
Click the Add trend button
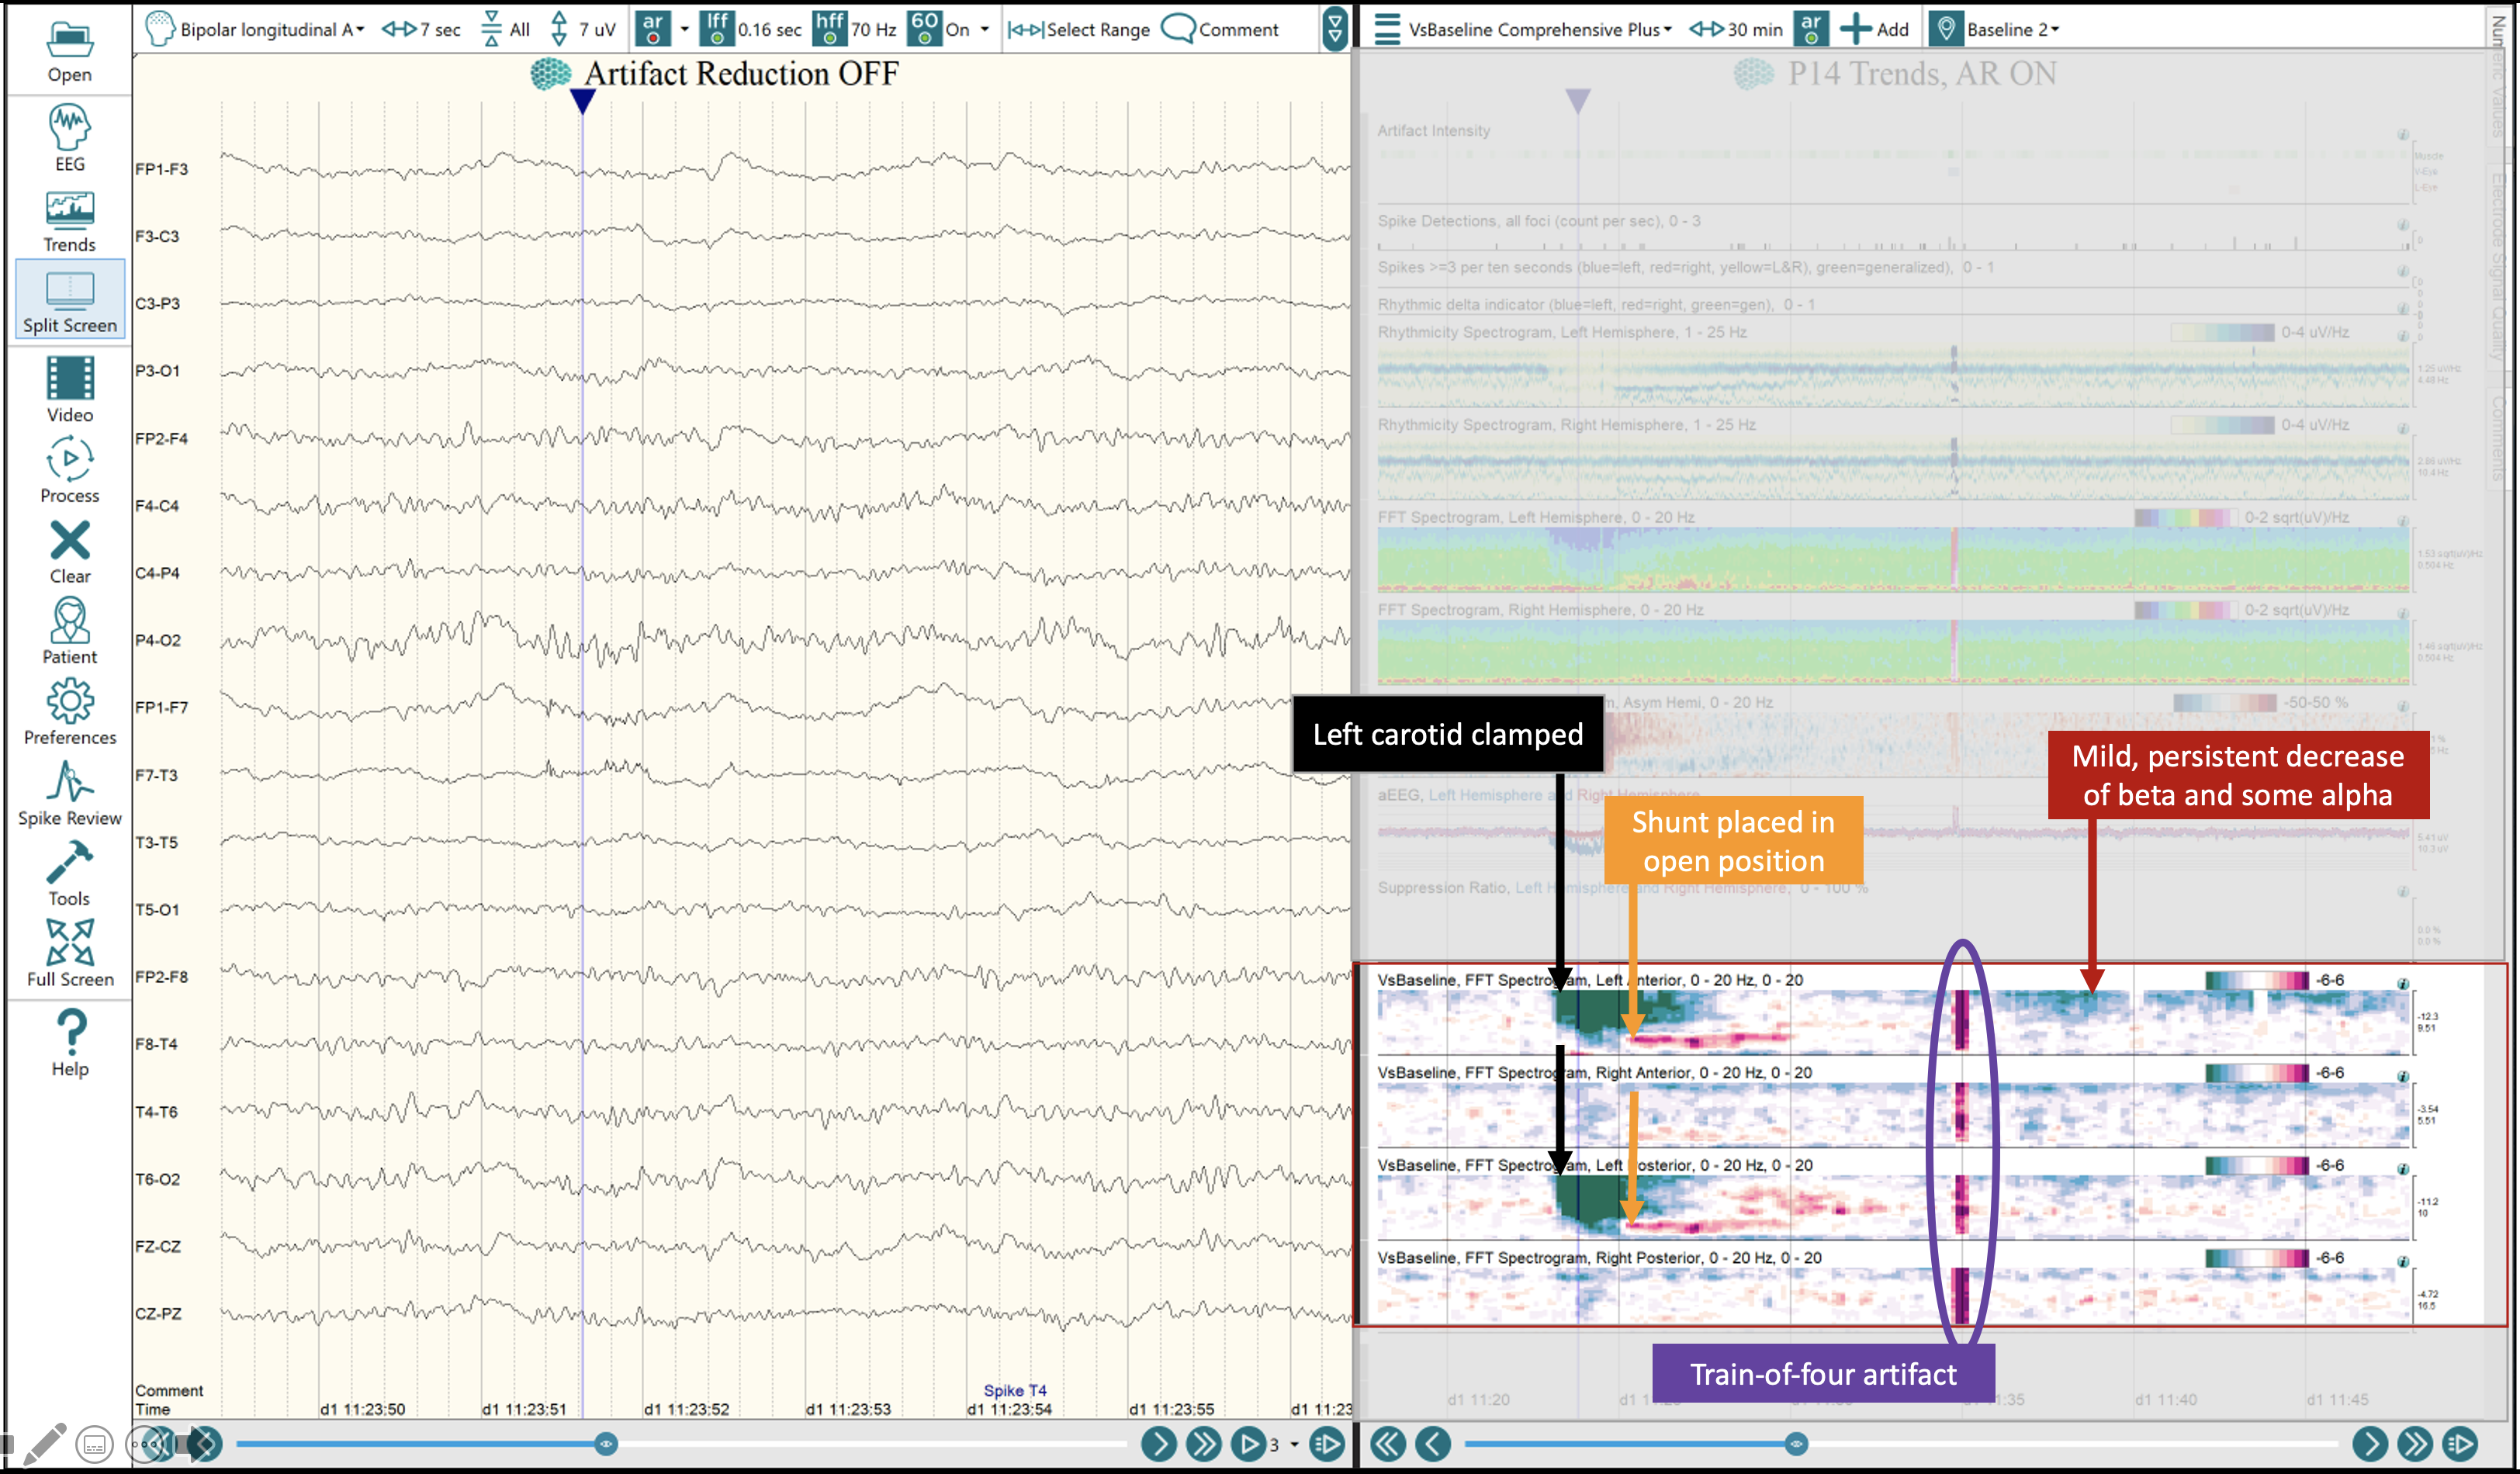(x=1875, y=29)
